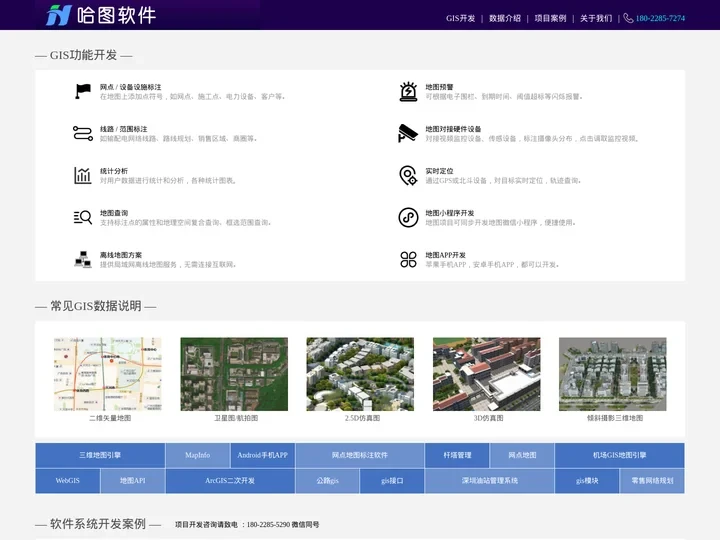720x540 pixels.
Task: Click the phone number 180-2285-7274
Action: coord(660,18)
